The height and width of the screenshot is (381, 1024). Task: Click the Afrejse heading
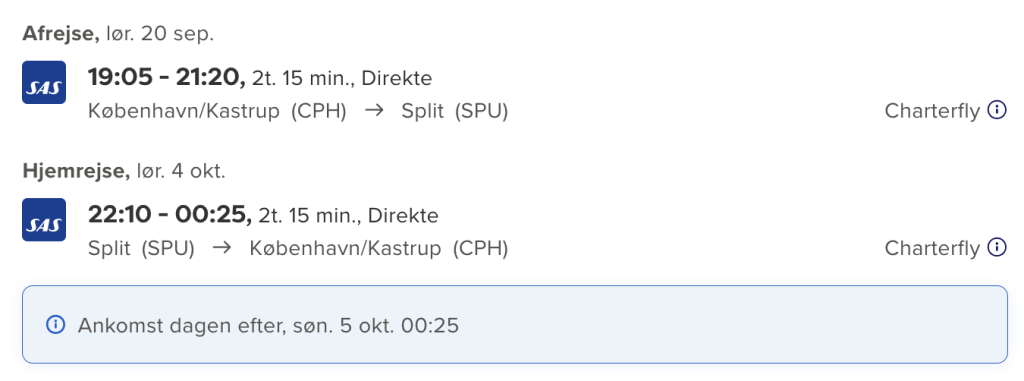tap(61, 35)
